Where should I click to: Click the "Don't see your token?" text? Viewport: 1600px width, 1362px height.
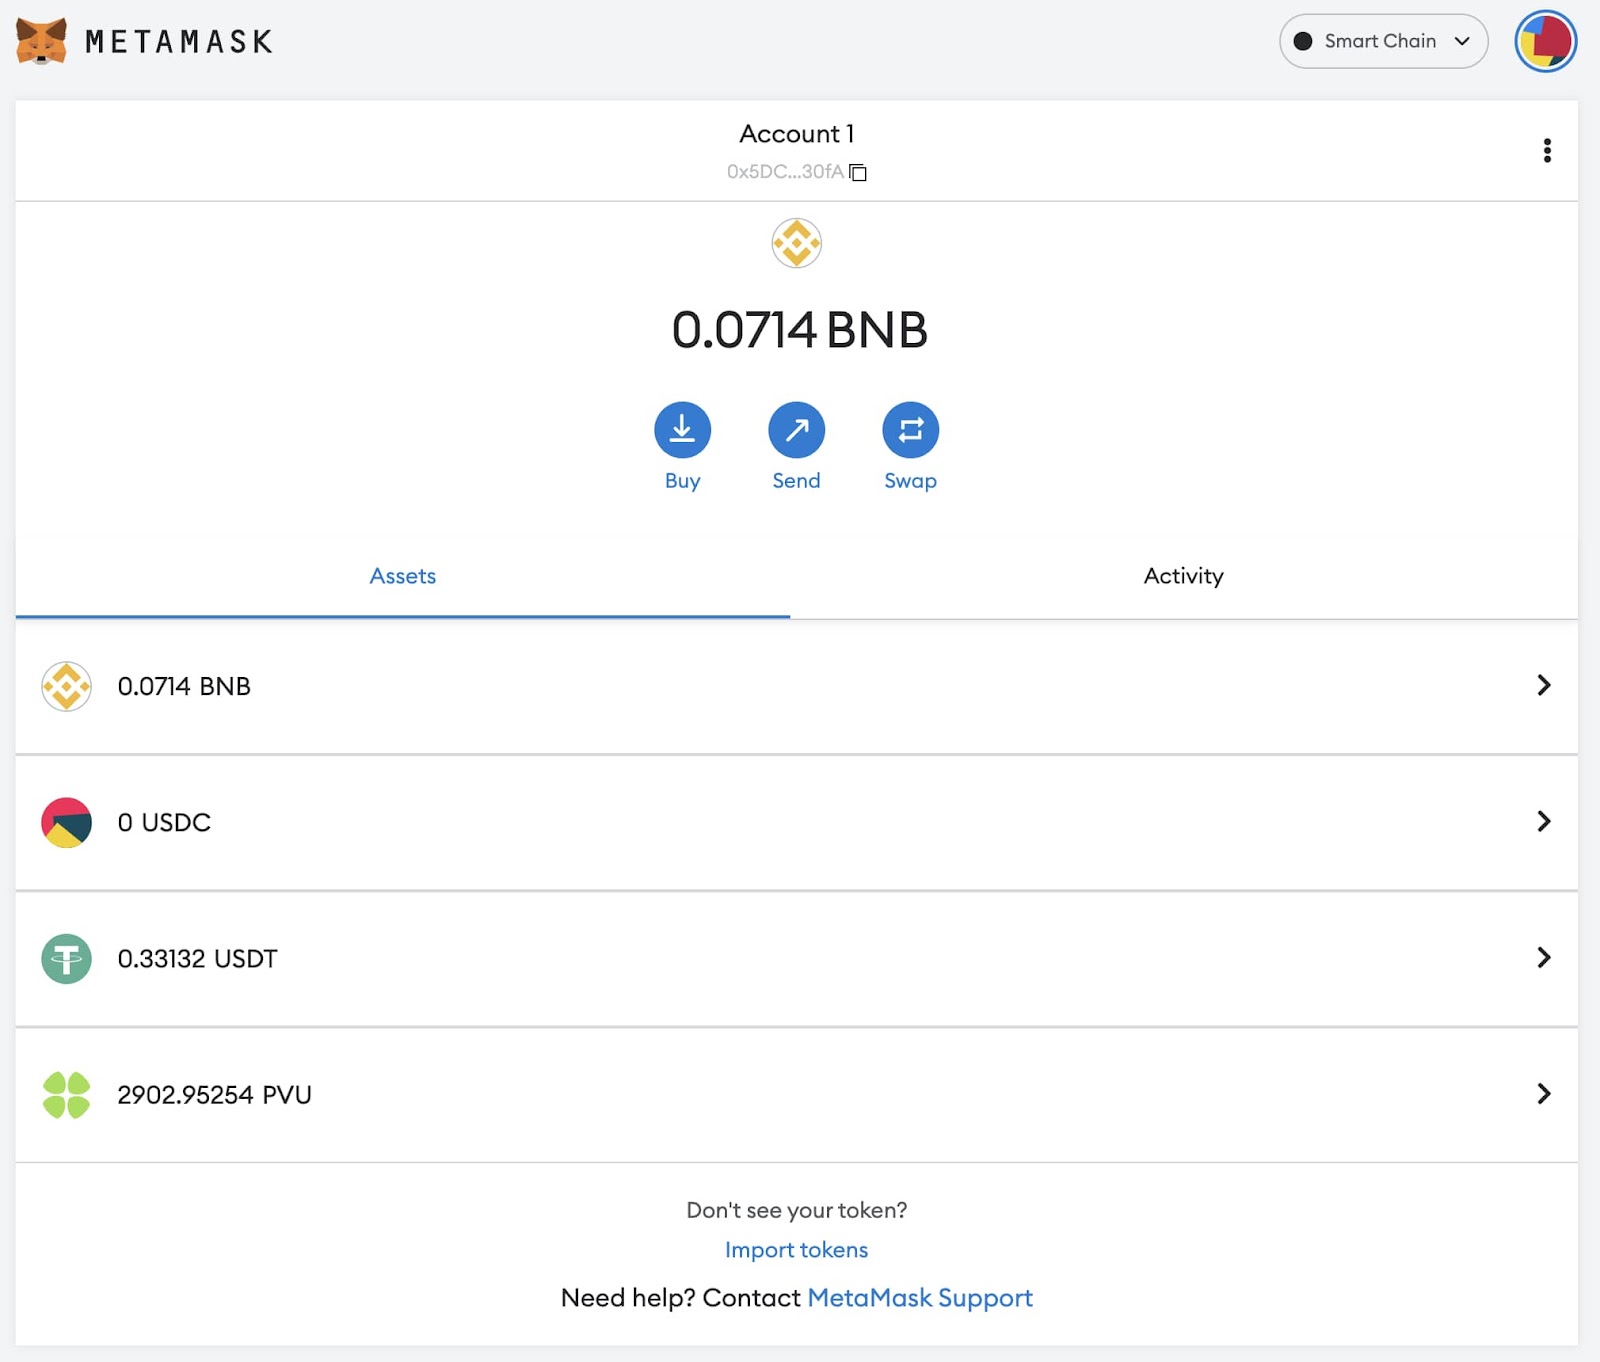(796, 1210)
